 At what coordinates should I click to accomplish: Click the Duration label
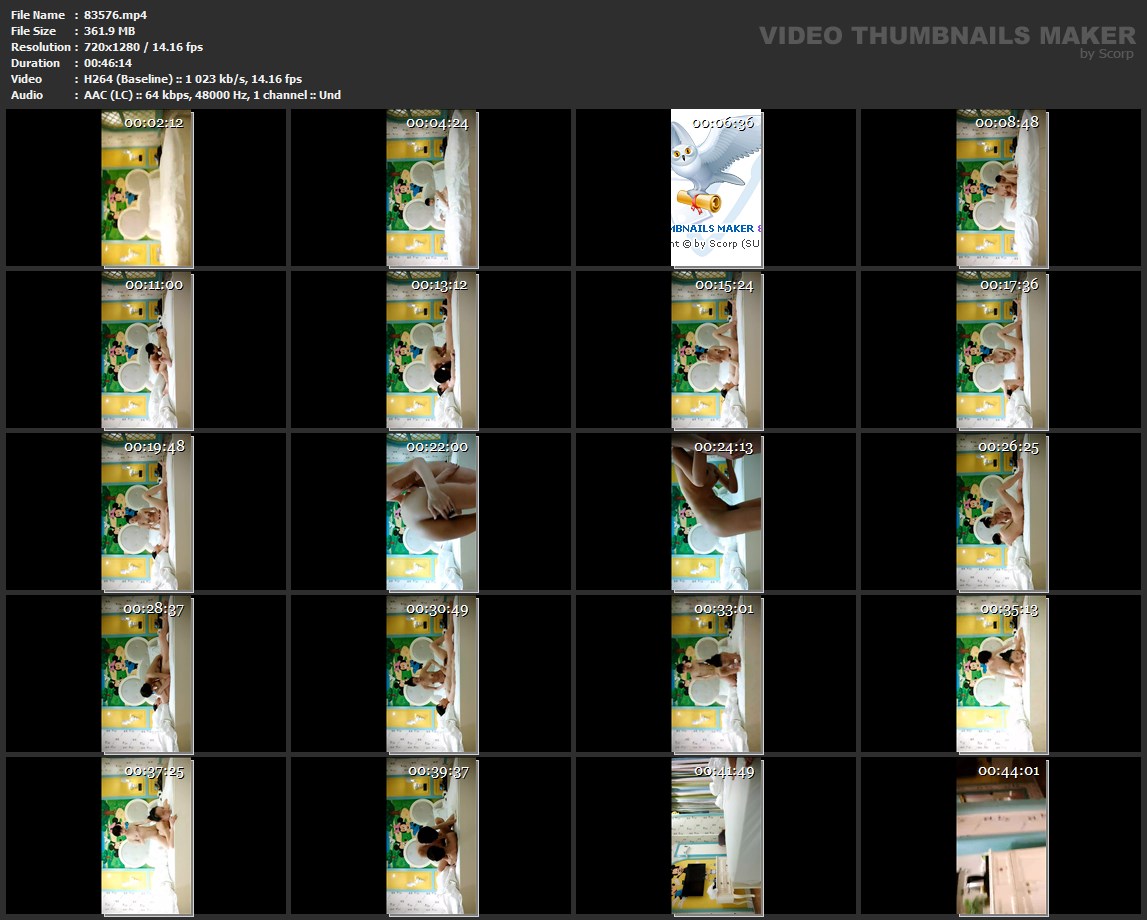pos(35,63)
